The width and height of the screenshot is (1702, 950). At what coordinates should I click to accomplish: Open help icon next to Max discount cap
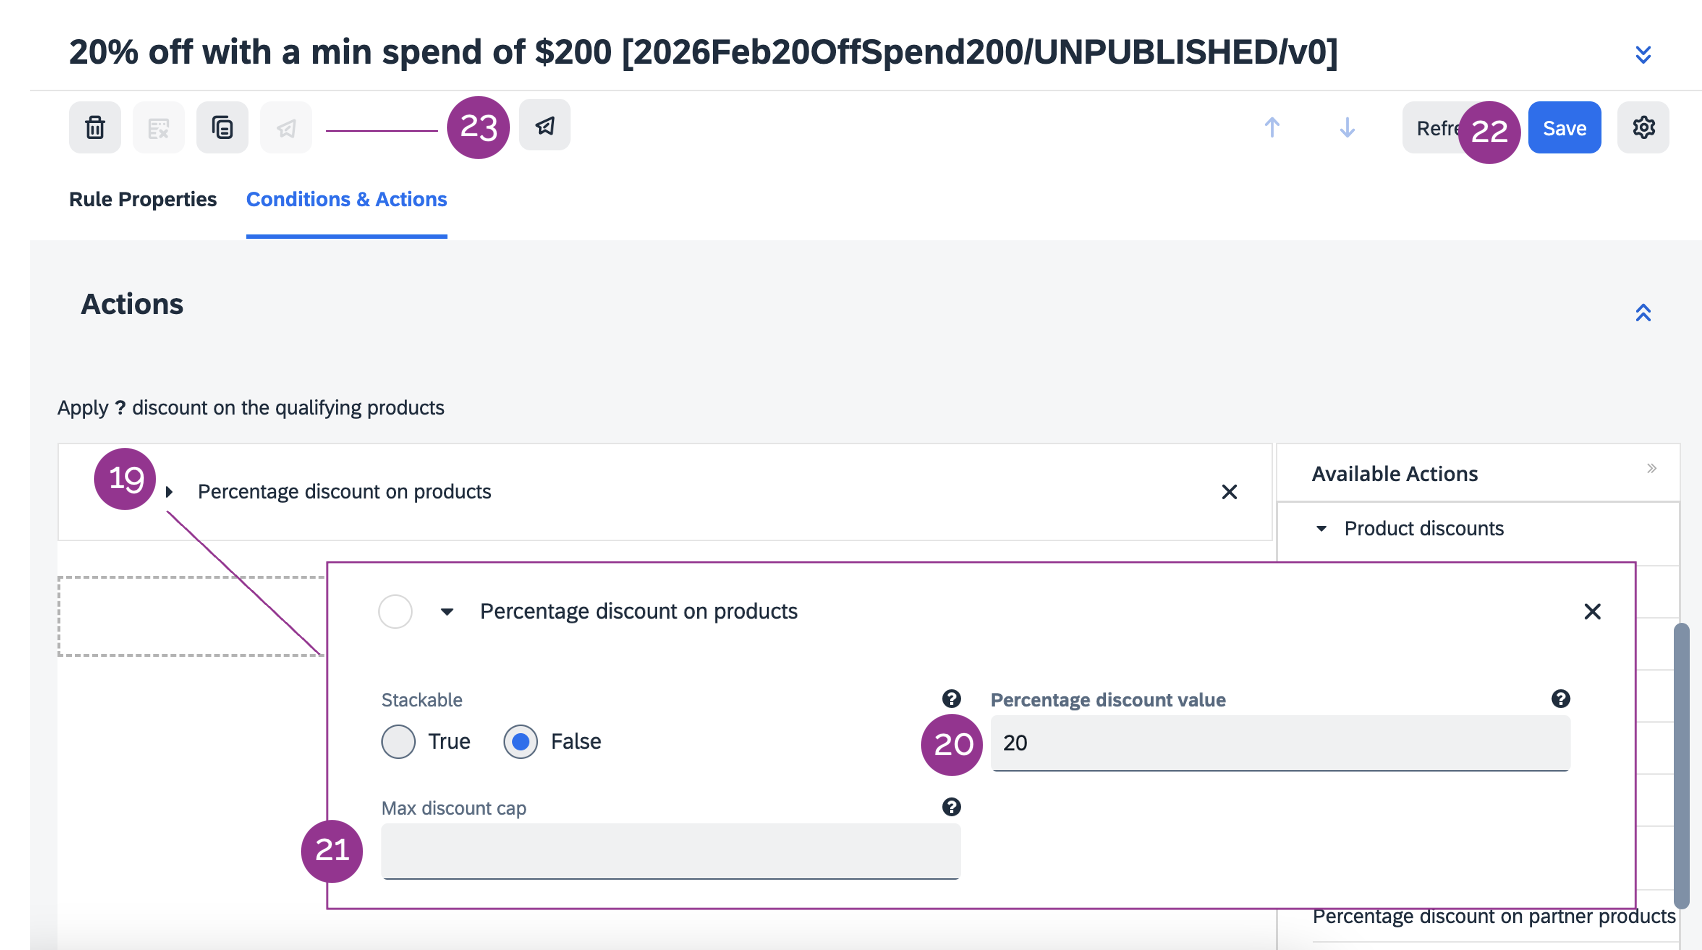(951, 807)
